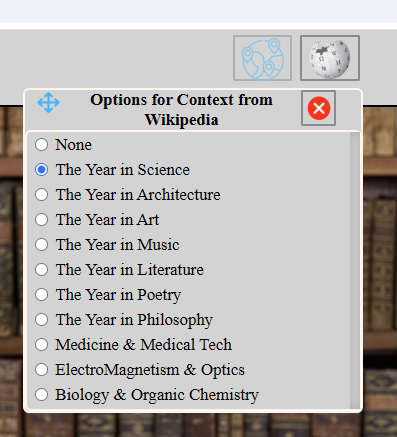Click the Medicine & Medical Tech label
397x437 pixels.
144,345
